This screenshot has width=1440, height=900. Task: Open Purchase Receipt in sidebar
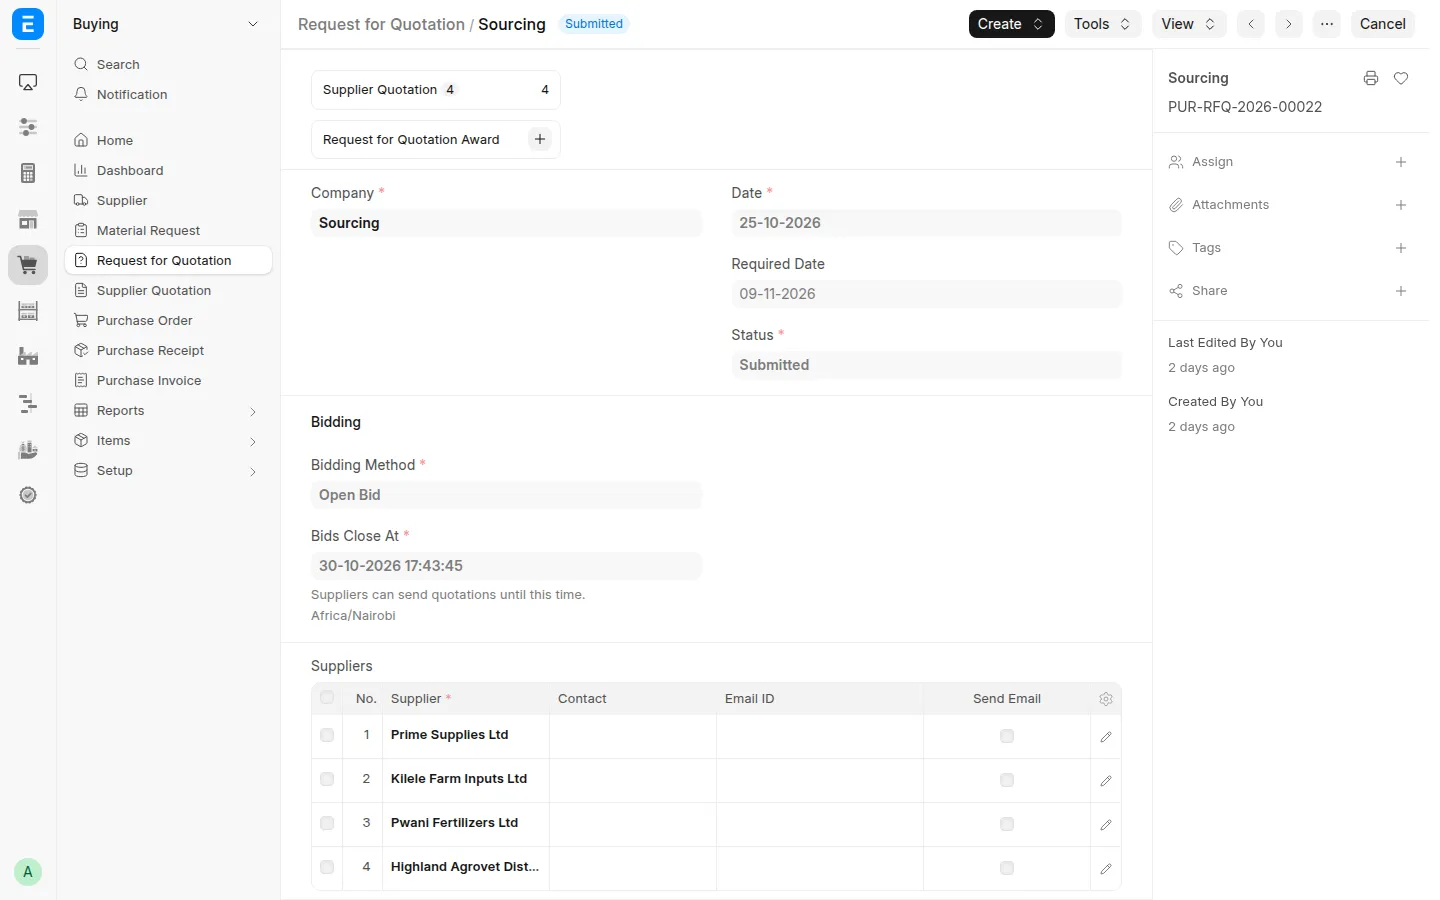click(x=168, y=351)
